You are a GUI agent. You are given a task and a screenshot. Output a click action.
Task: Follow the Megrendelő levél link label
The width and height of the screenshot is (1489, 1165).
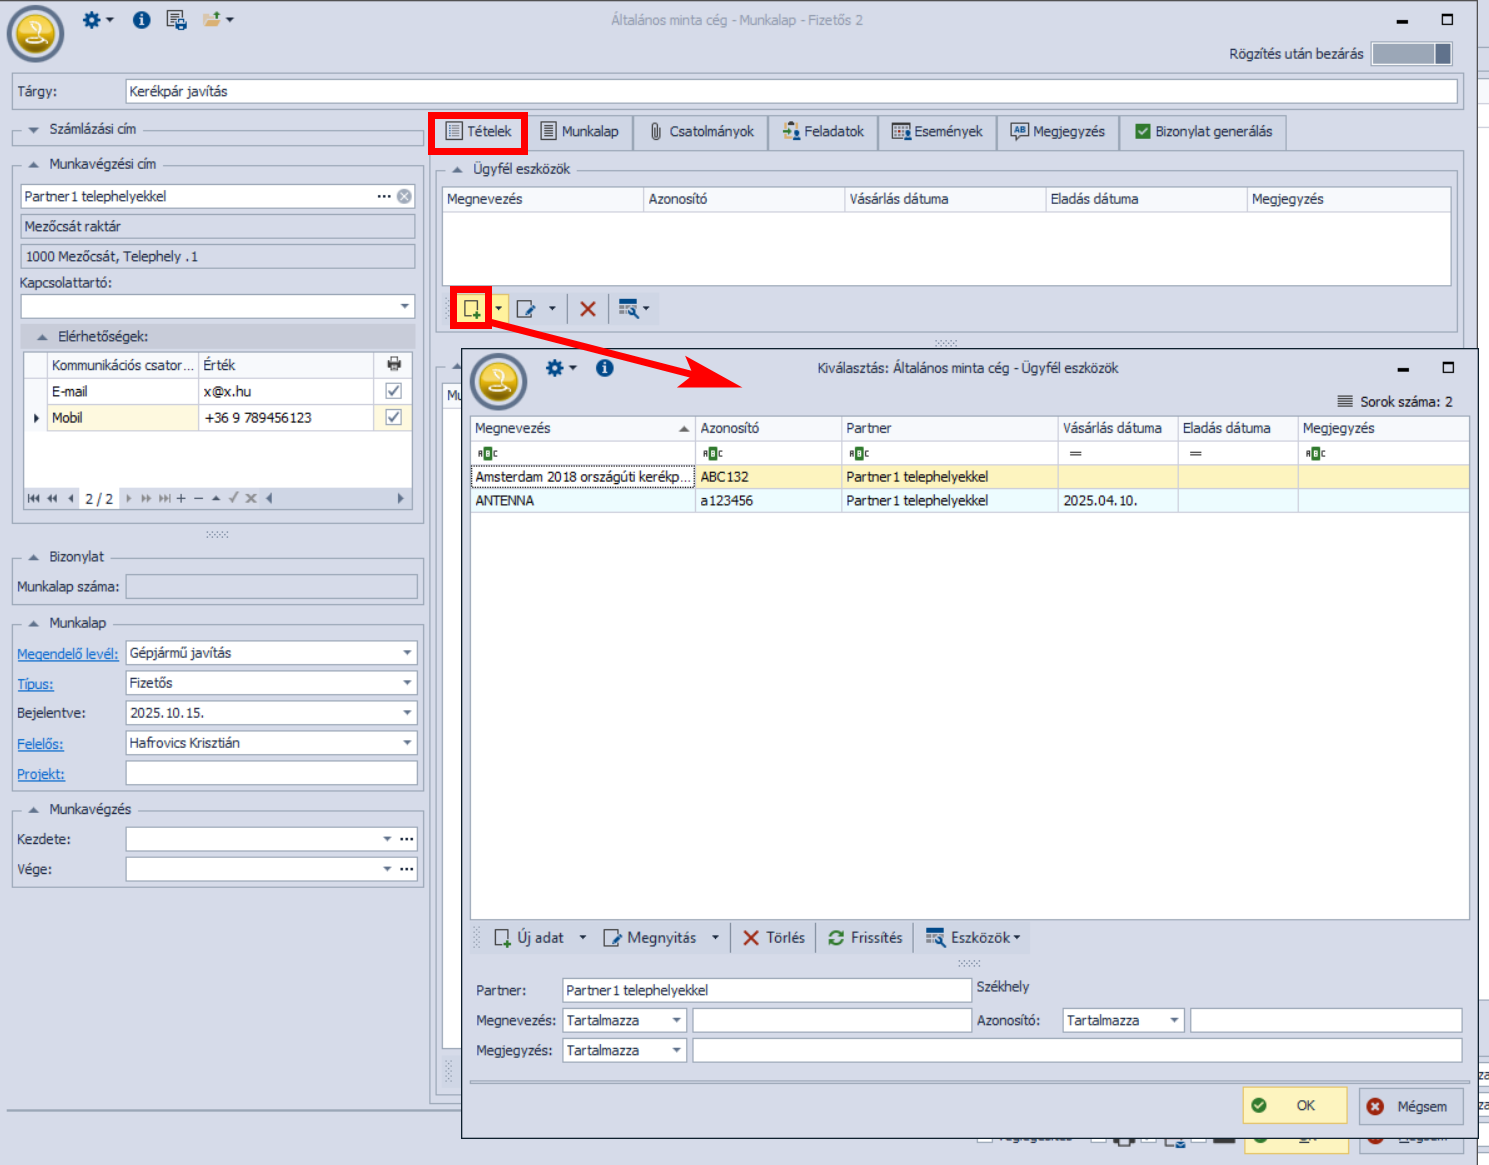pyautogui.click(x=67, y=654)
